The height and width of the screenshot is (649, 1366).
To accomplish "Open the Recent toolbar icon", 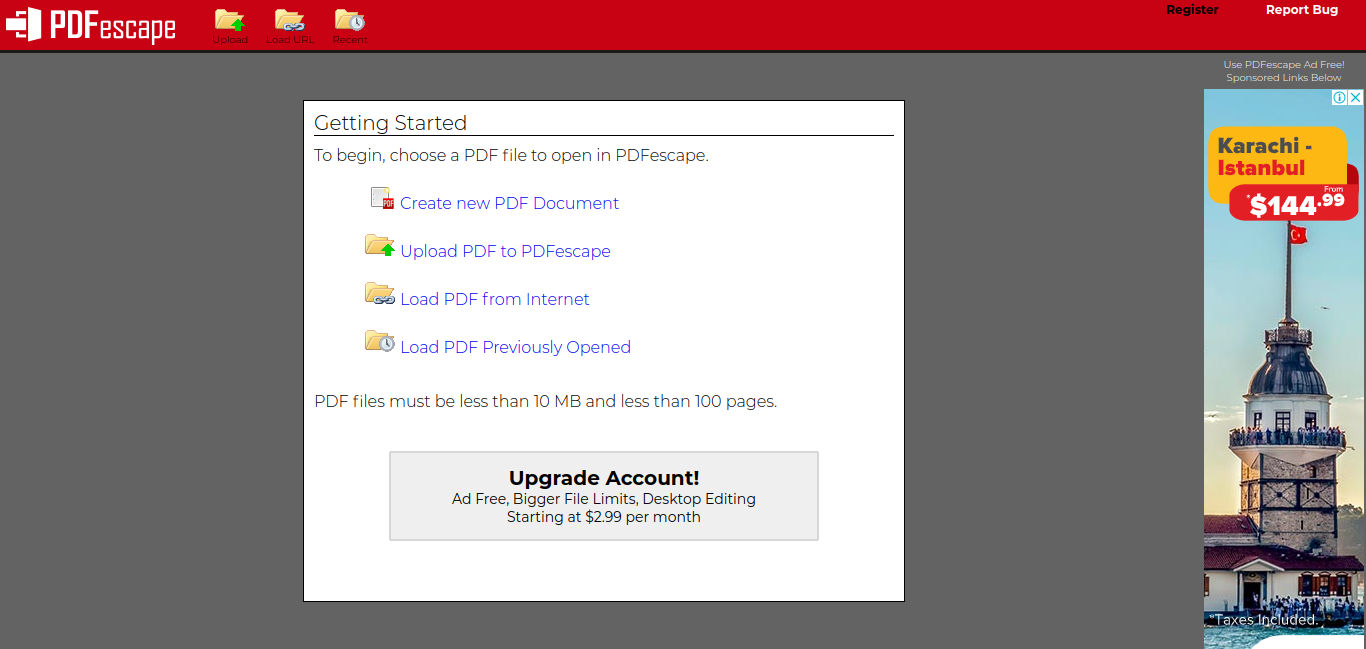I will (350, 27).
